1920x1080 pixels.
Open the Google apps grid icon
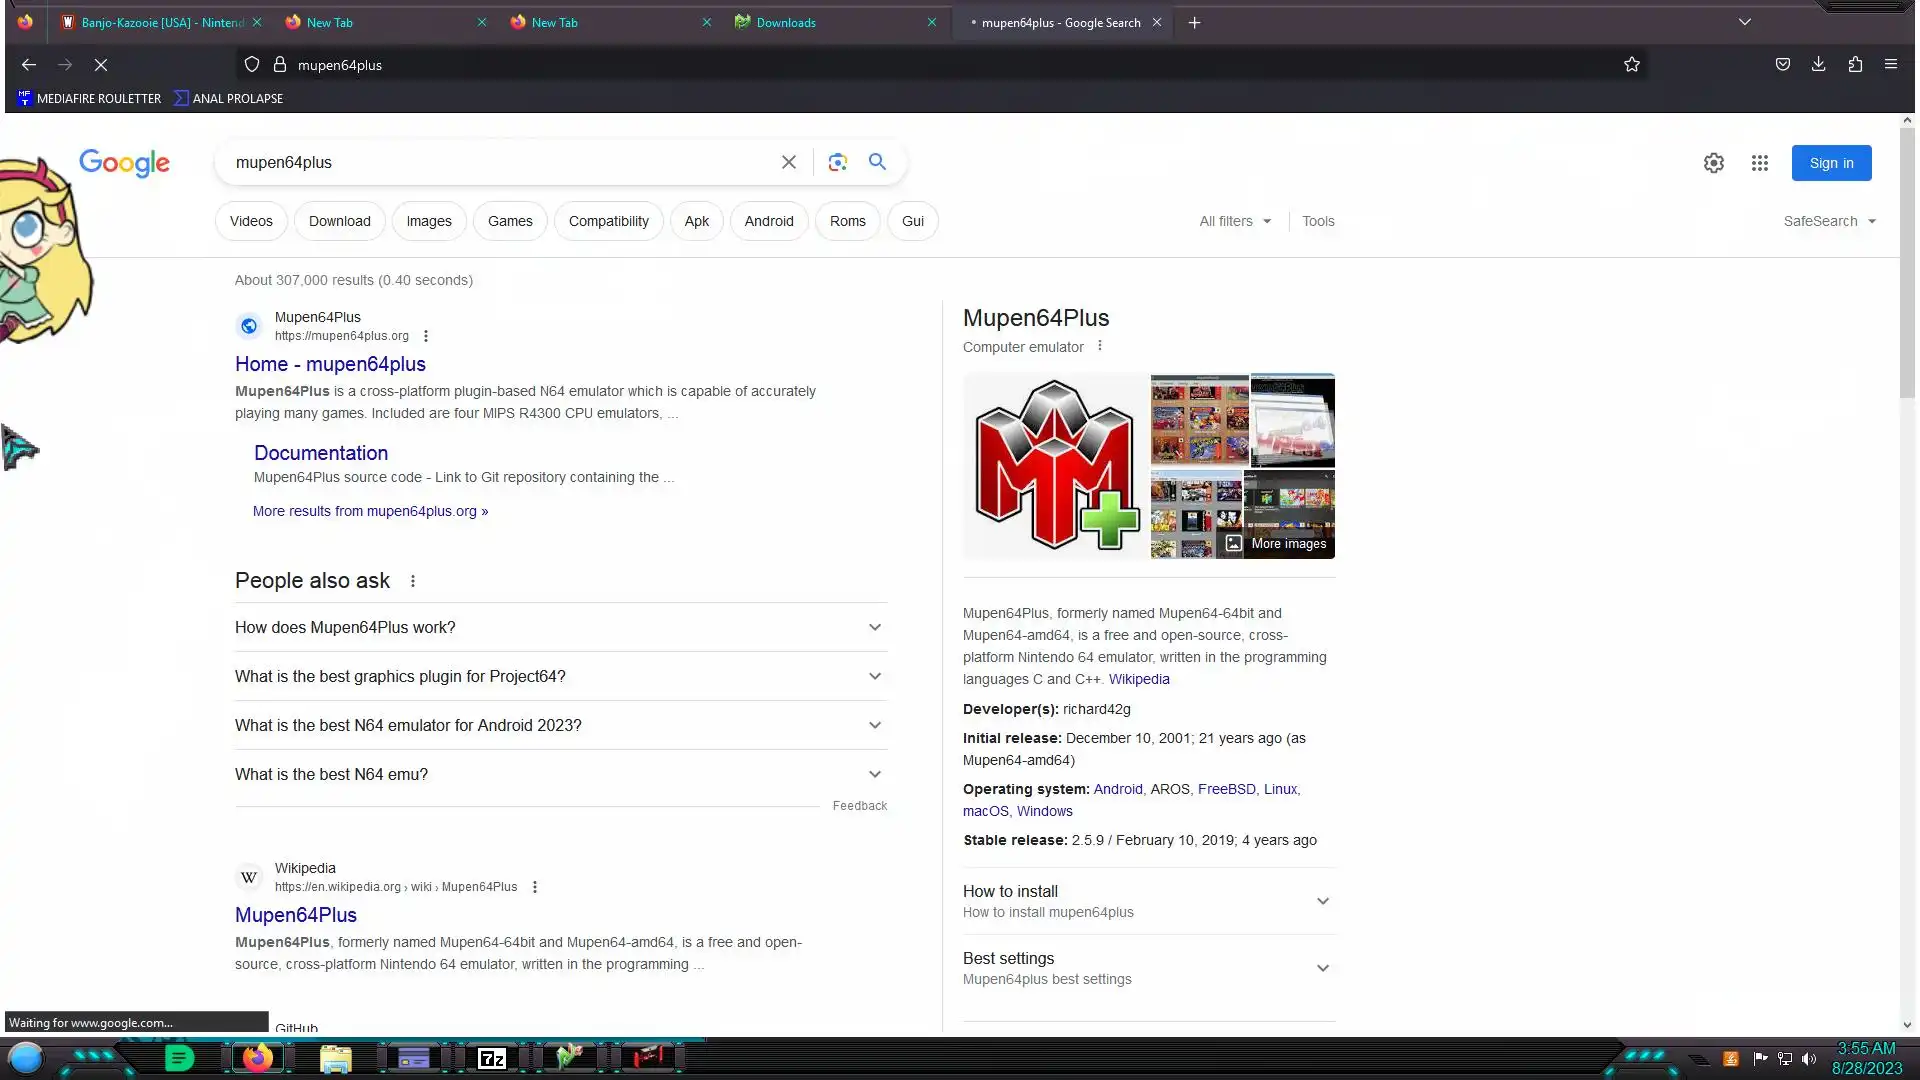(x=1759, y=163)
